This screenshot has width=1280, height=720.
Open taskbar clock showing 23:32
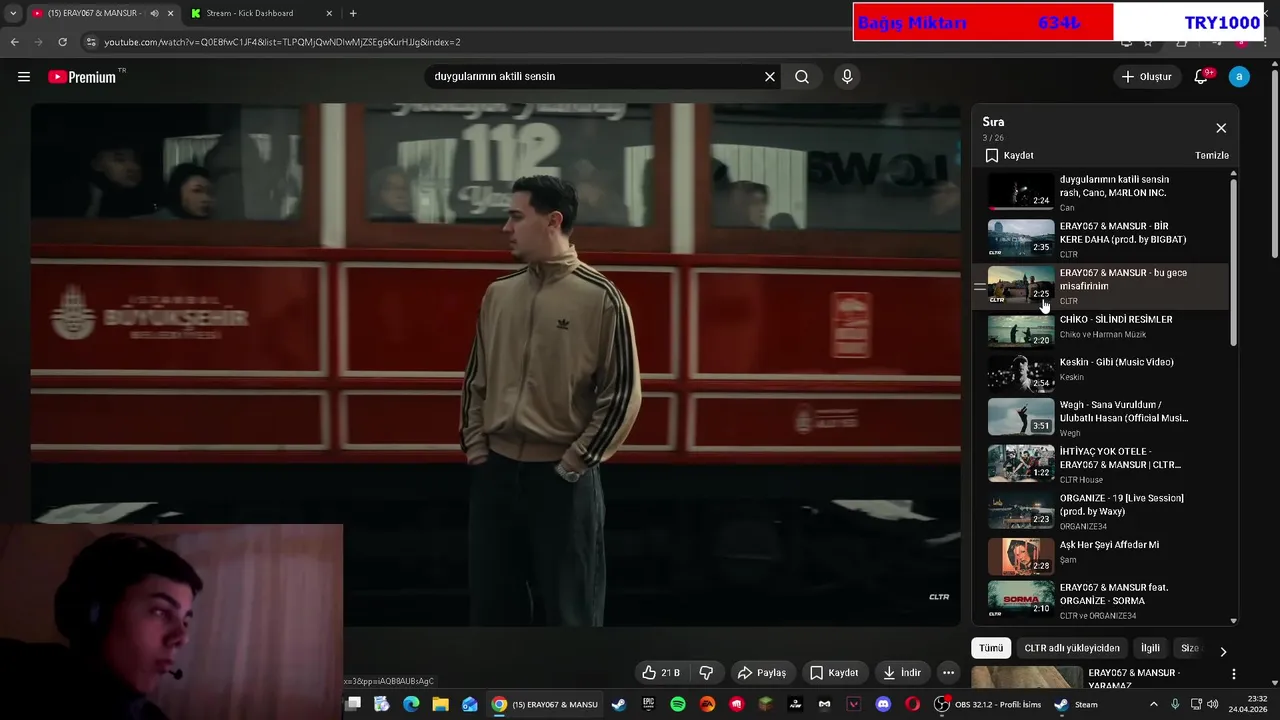pyautogui.click(x=1249, y=704)
